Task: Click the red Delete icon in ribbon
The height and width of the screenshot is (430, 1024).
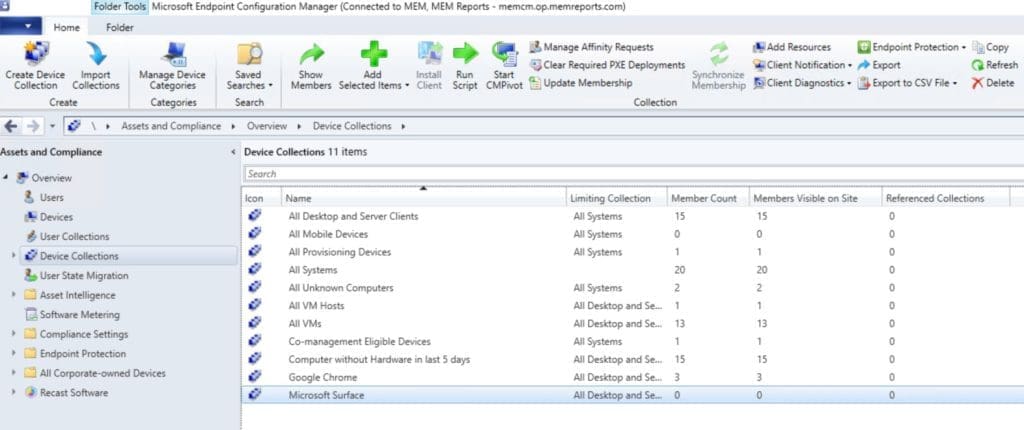Action: point(978,83)
